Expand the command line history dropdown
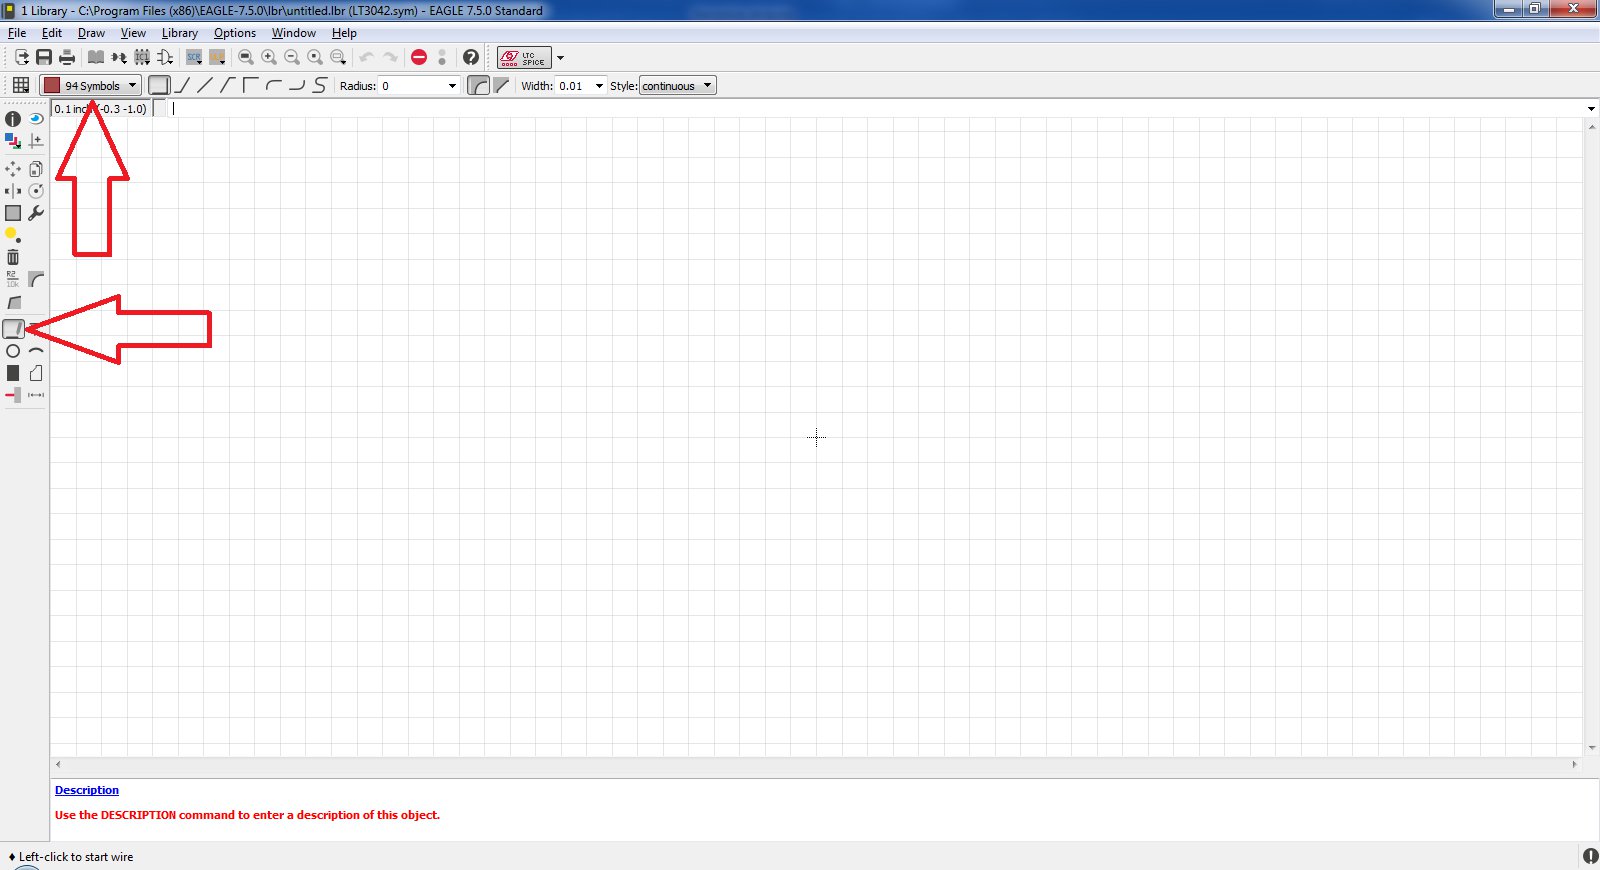 (1591, 109)
